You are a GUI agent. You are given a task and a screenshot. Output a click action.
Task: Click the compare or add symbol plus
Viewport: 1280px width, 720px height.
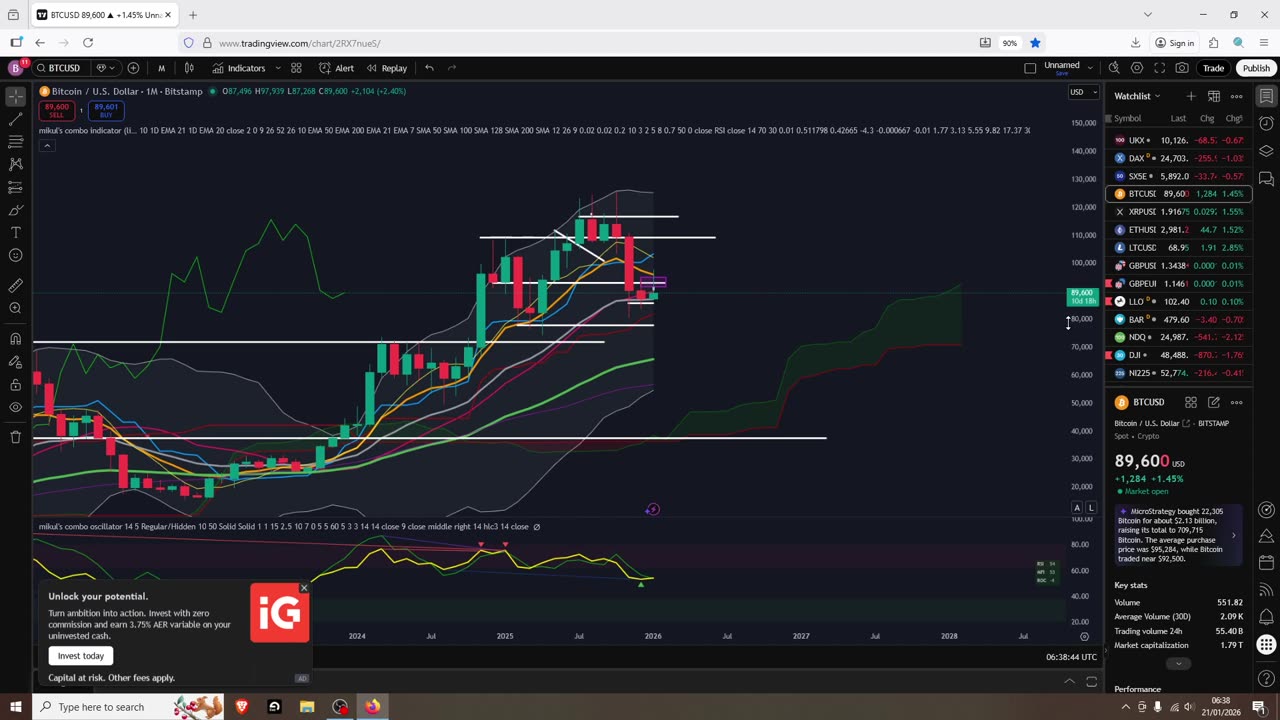coord(133,68)
